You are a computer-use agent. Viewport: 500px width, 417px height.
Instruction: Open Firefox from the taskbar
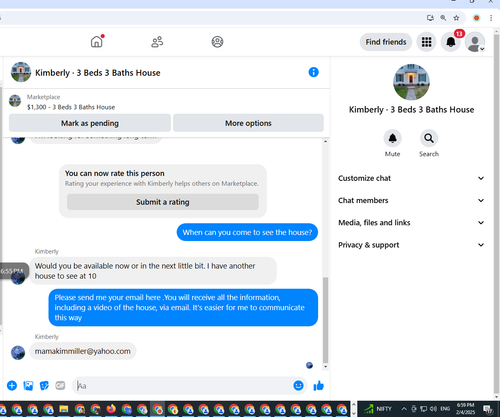pos(111,409)
